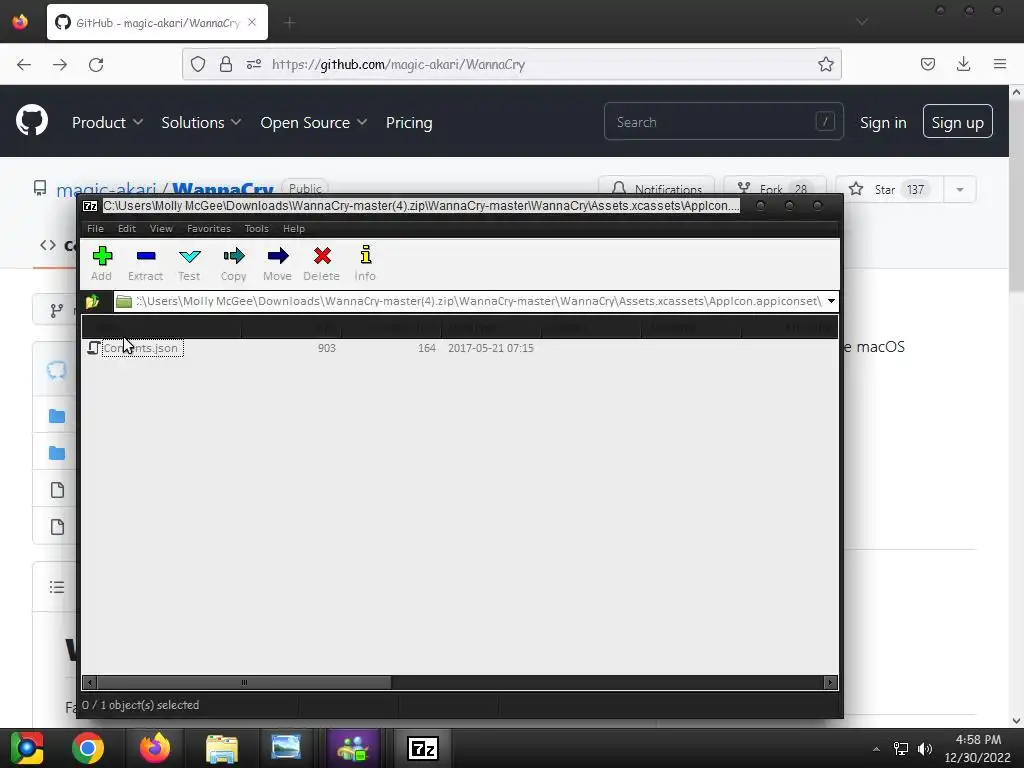Click the Firefox URL address bar

[511, 64]
